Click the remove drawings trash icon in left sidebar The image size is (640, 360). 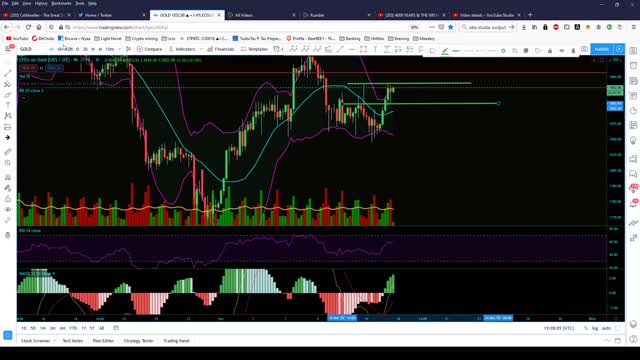(8, 235)
